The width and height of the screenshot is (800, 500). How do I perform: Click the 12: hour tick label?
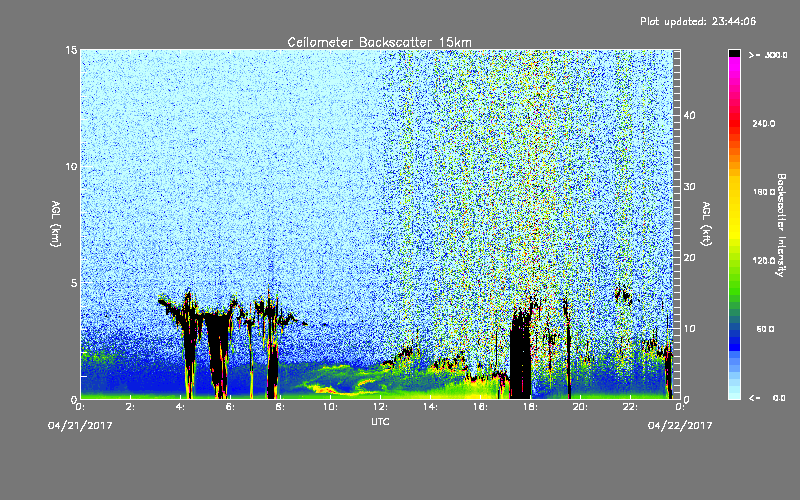(380, 407)
